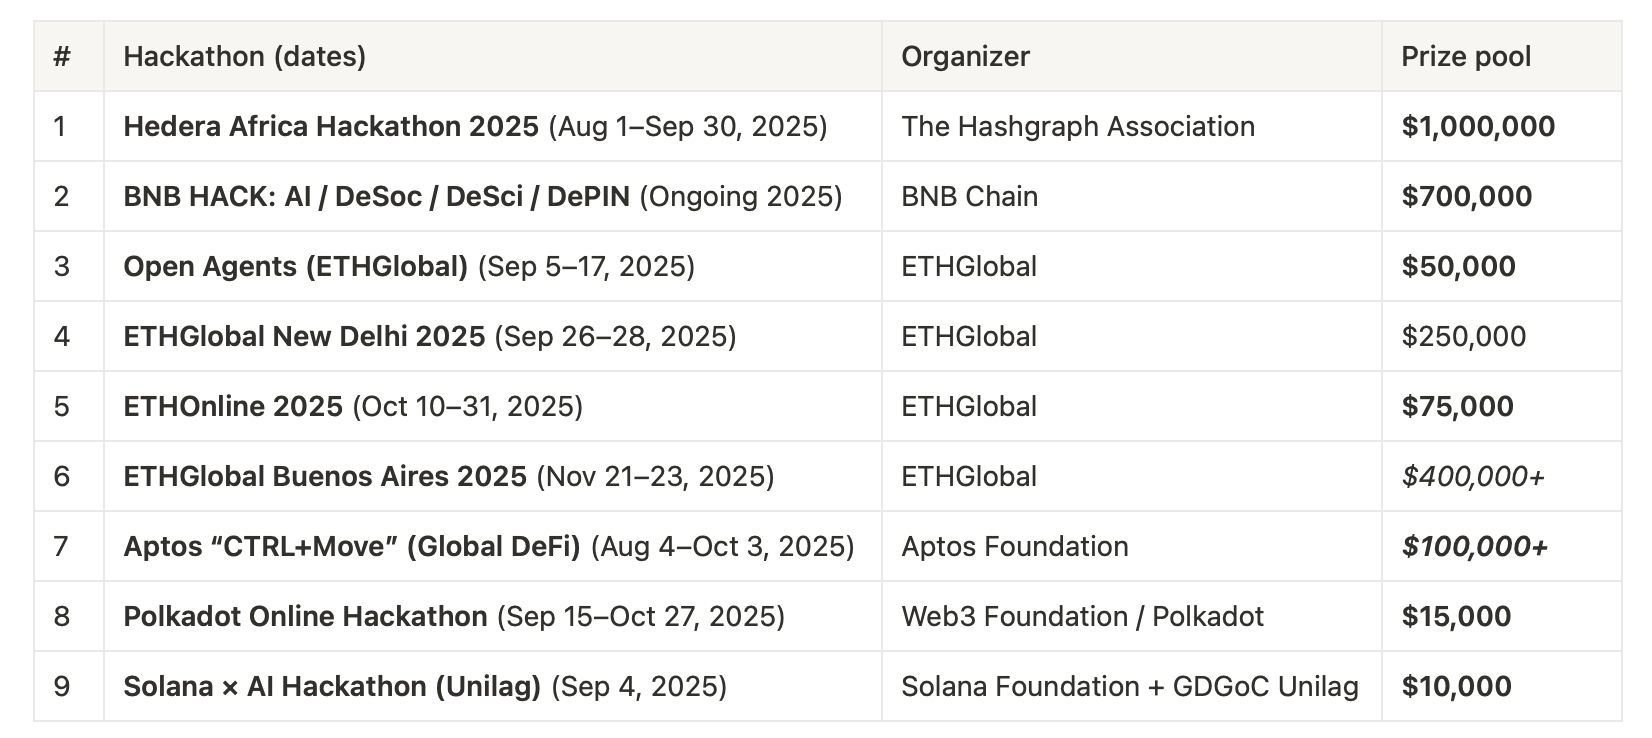Click the "#" column header cell
Screen dimensions: 1652x738
coord(62,56)
